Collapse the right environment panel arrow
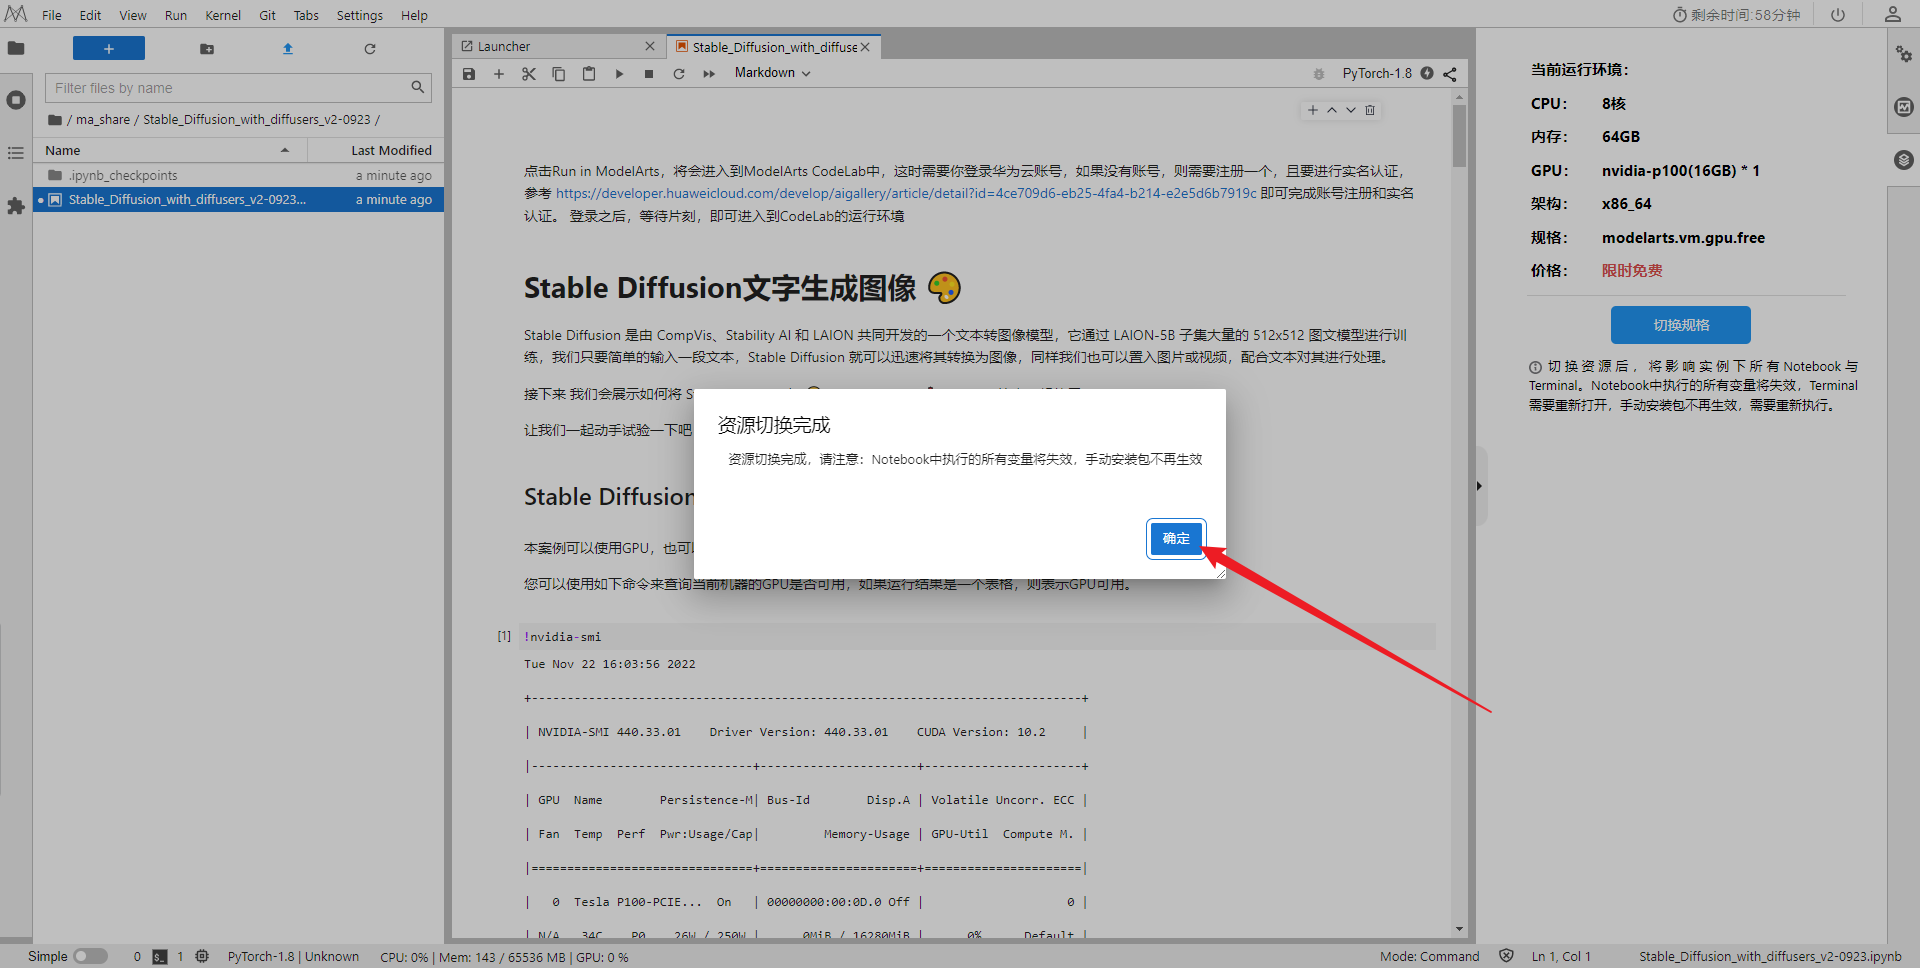This screenshot has height=968, width=1920. click(1479, 486)
